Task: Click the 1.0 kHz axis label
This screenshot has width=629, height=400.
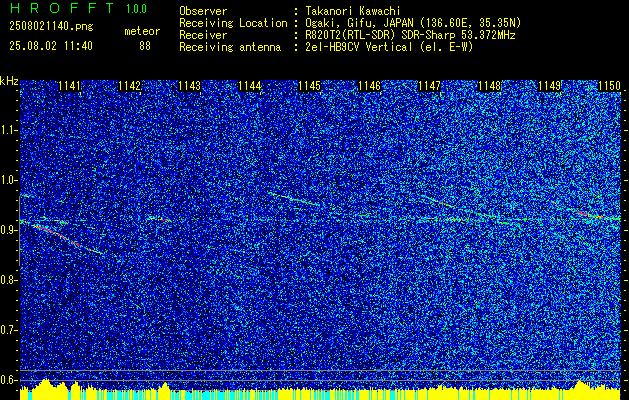Action: point(7,180)
